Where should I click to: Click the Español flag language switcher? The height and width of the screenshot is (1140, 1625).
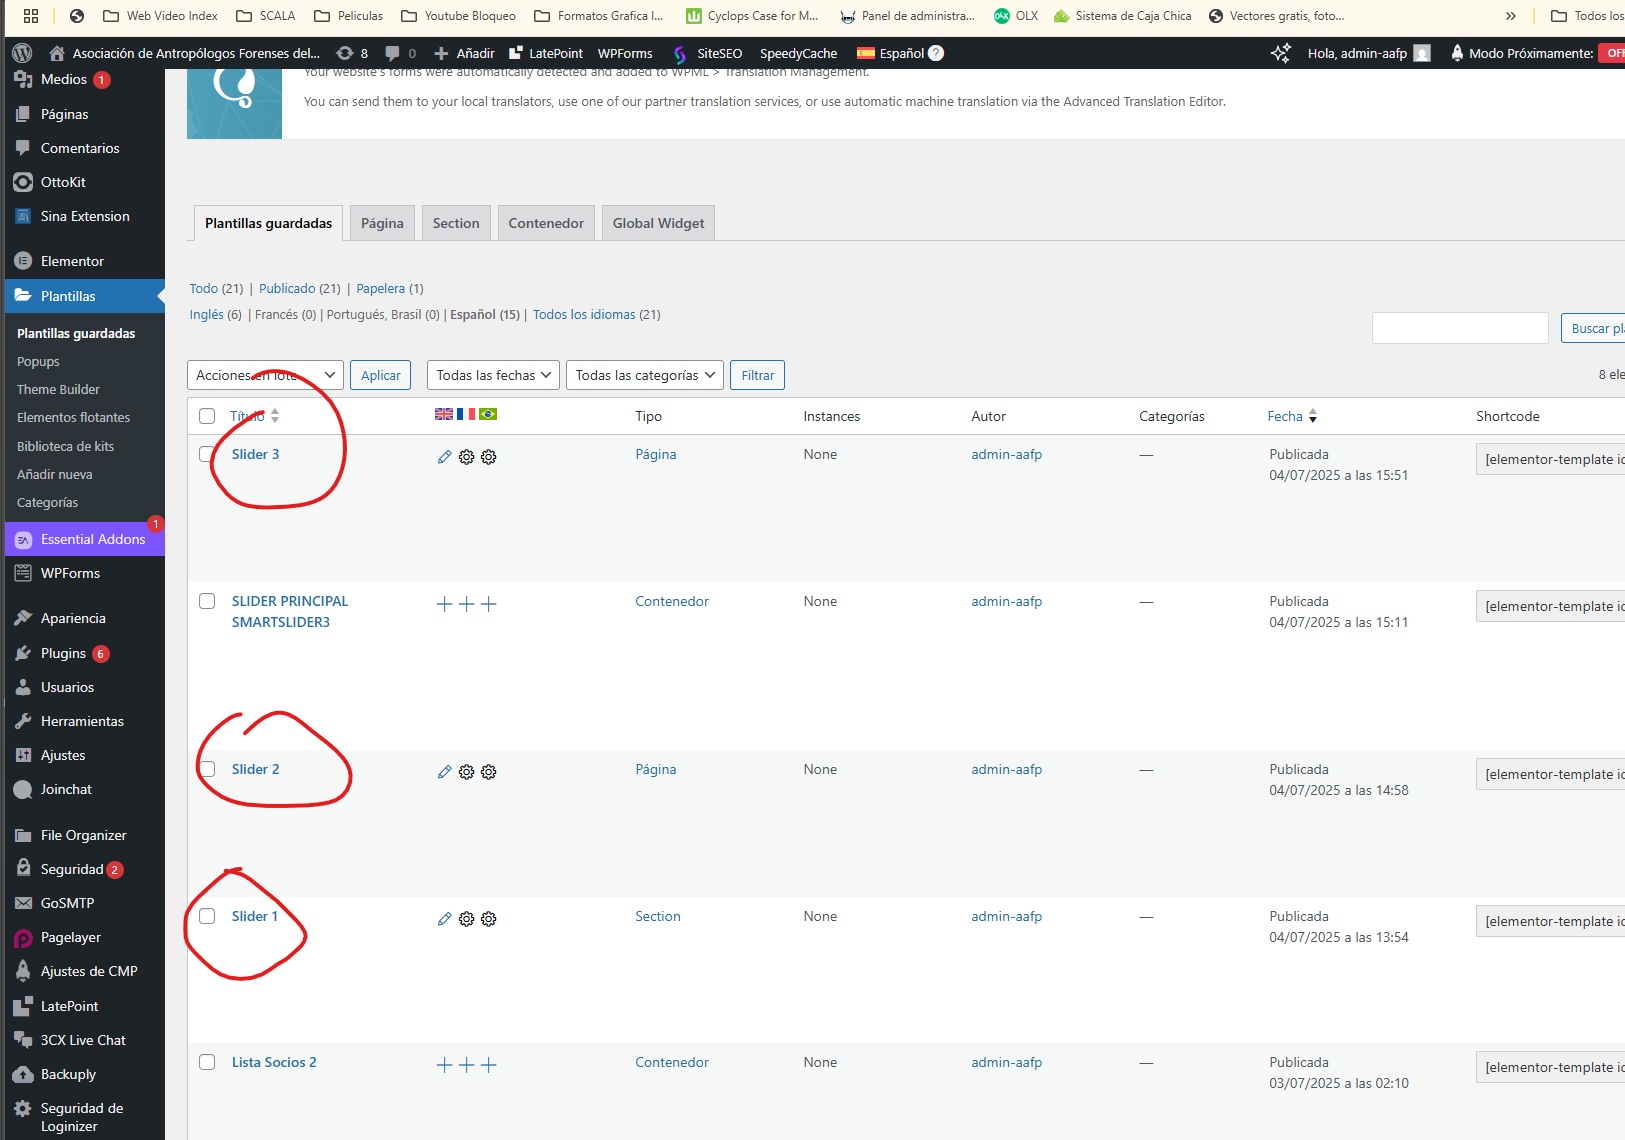(890, 53)
